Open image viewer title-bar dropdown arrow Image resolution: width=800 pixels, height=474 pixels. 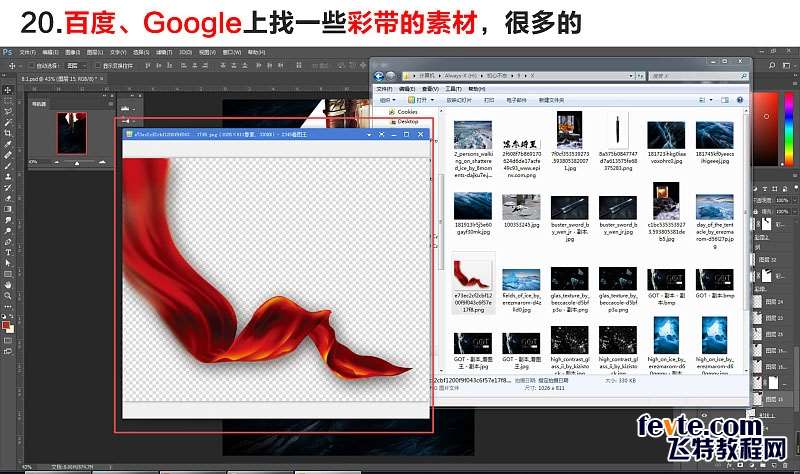coord(369,135)
